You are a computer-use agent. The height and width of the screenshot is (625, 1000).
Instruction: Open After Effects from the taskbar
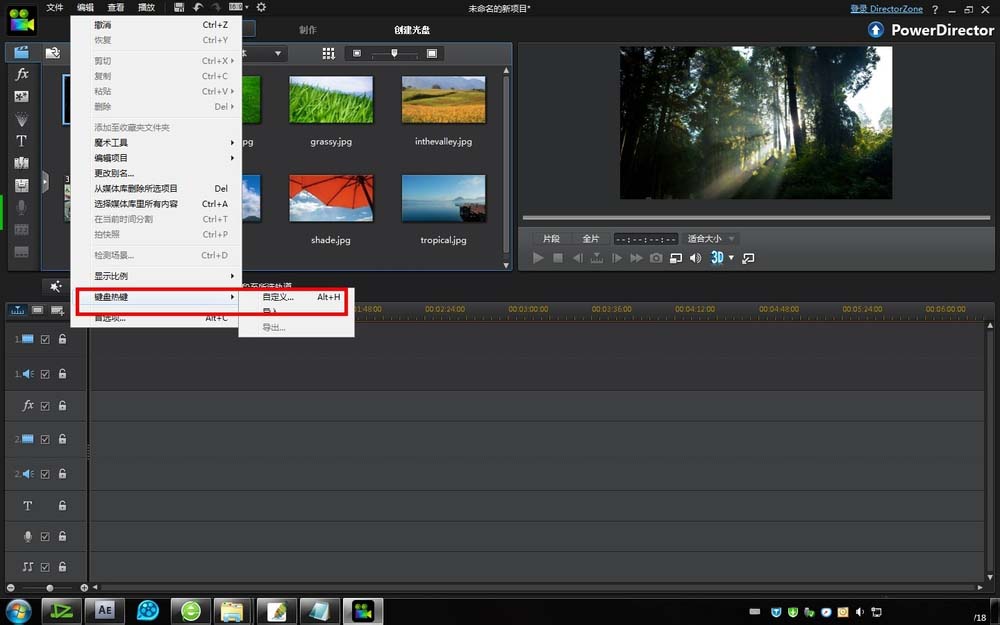(104, 610)
